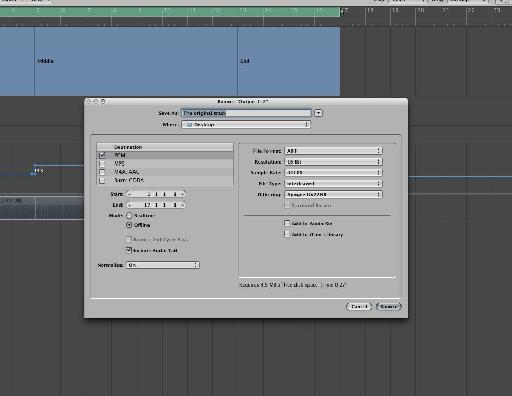Image resolution: width=512 pixels, height=396 pixels.
Task: Toggle the Add to Audio Bin checkbox
Action: coord(287,223)
